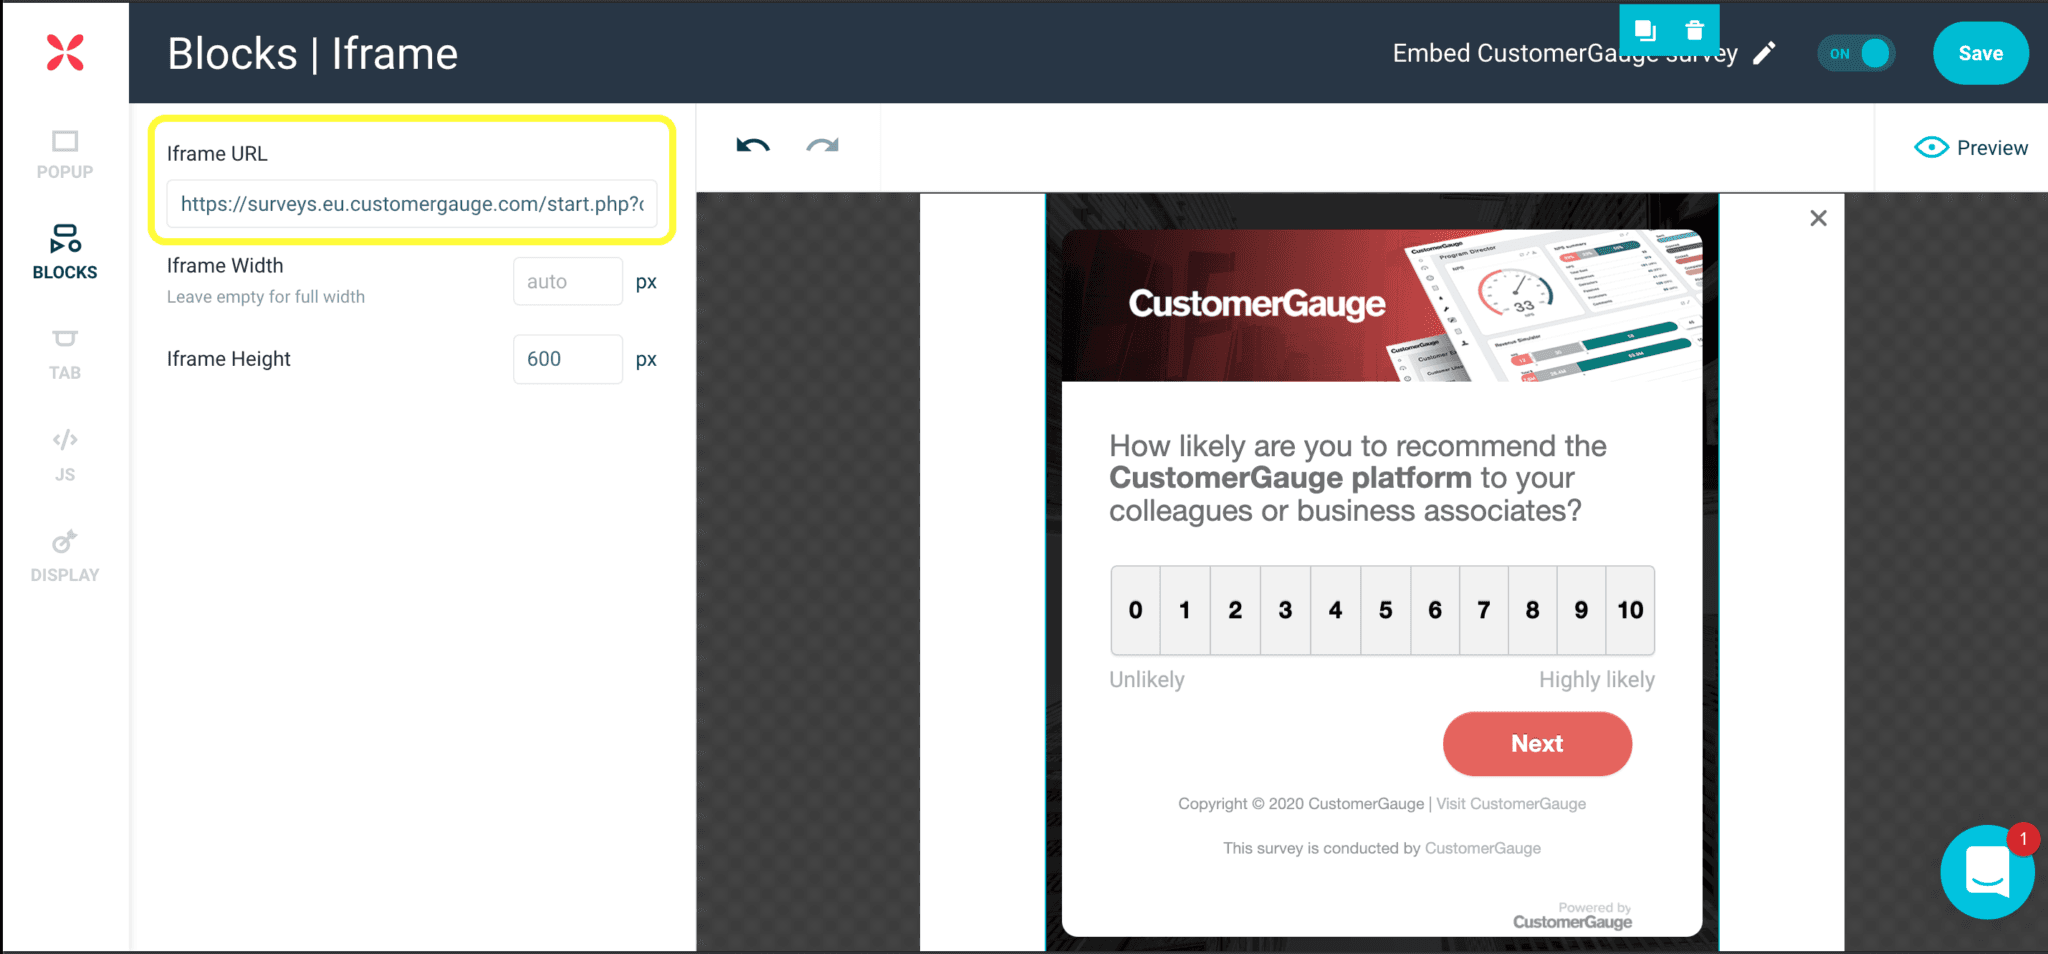Select score 4 in the survey

[1335, 610]
